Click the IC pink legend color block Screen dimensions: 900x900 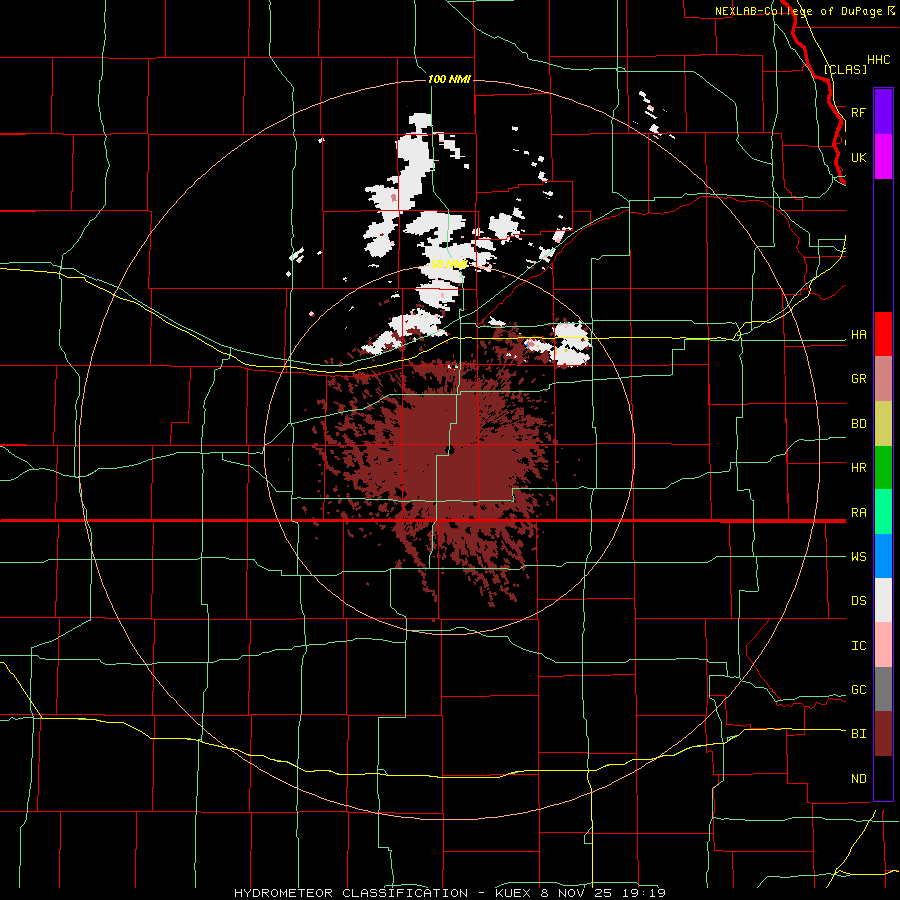click(x=883, y=645)
